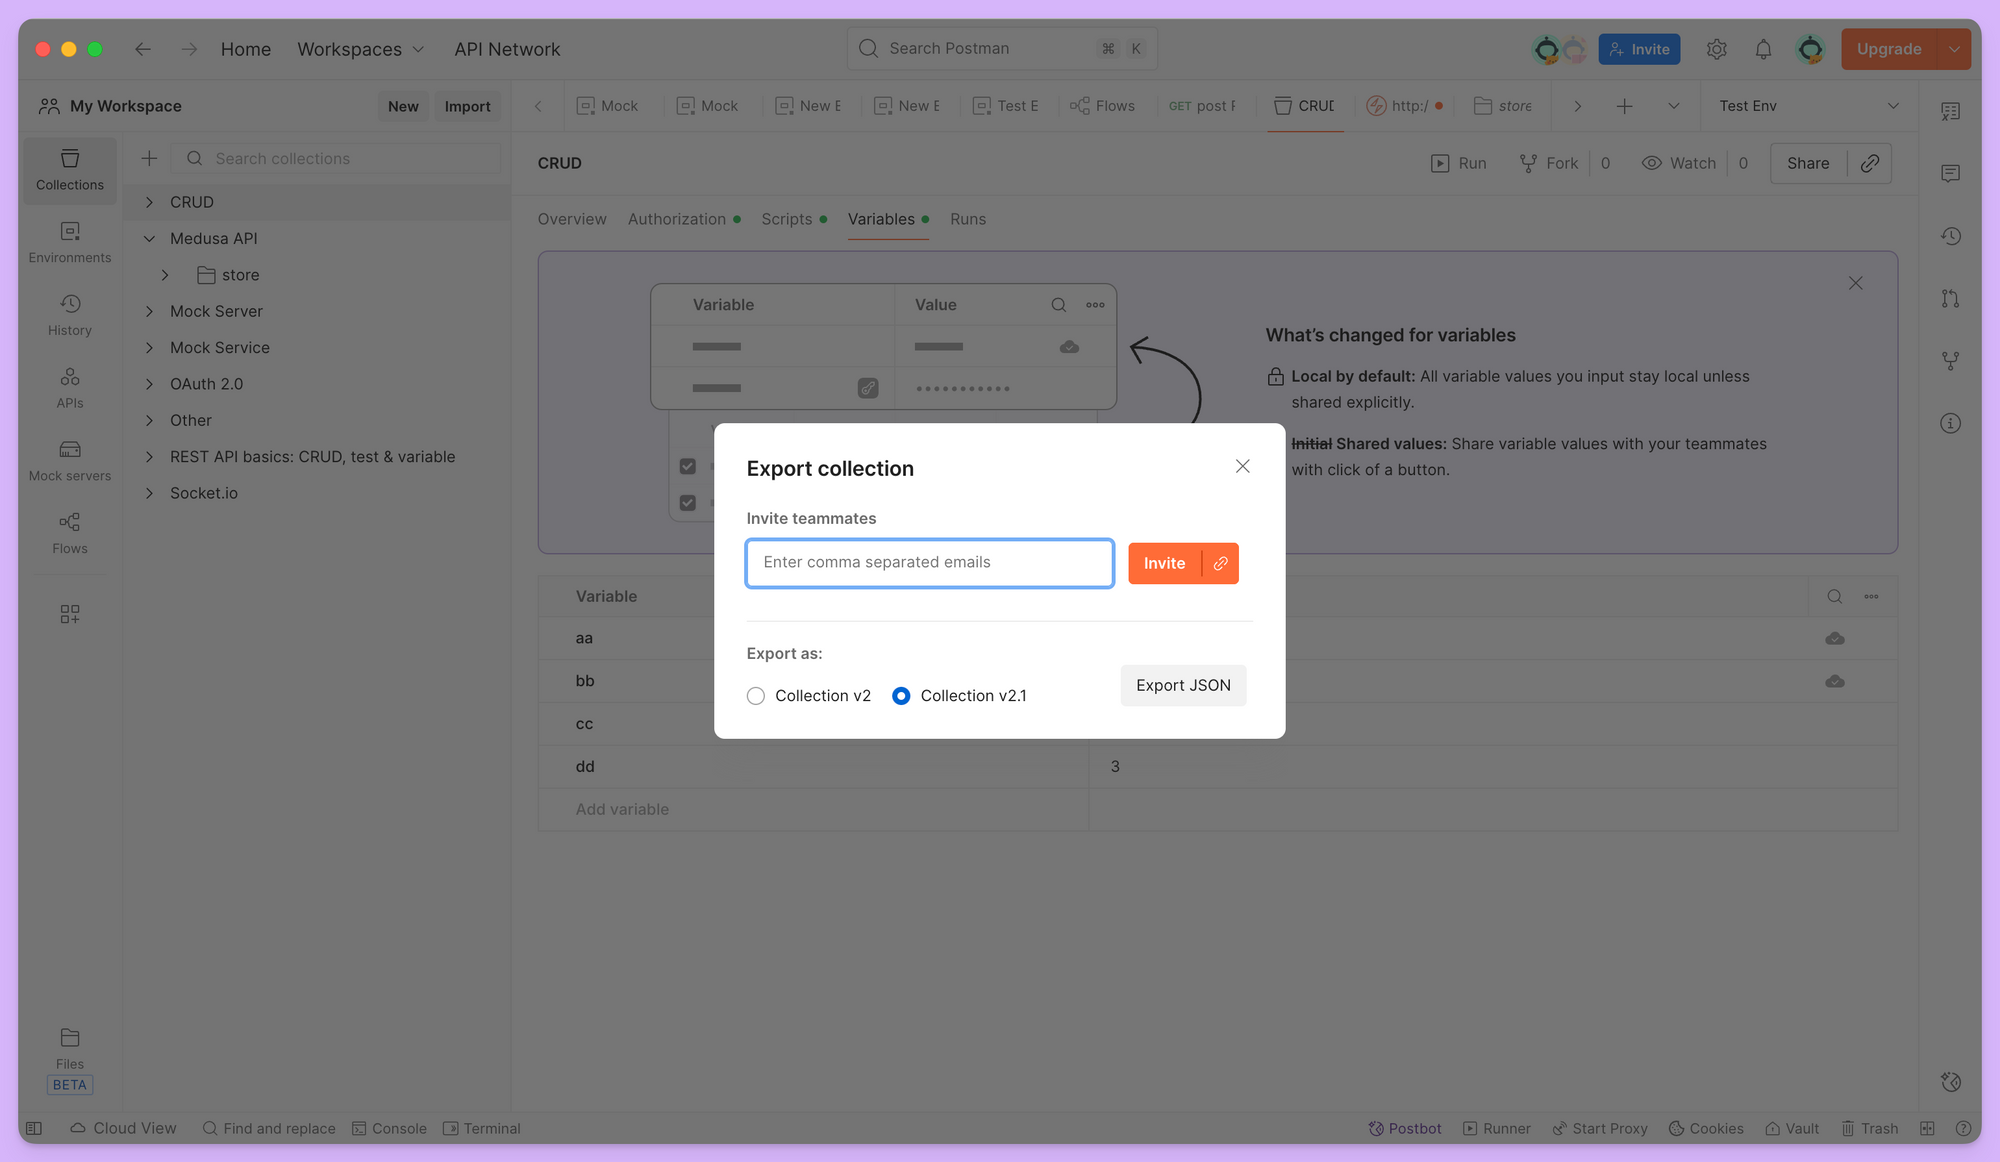Open the Environments panel
This screenshot has height=1162, width=2000.
(69, 241)
